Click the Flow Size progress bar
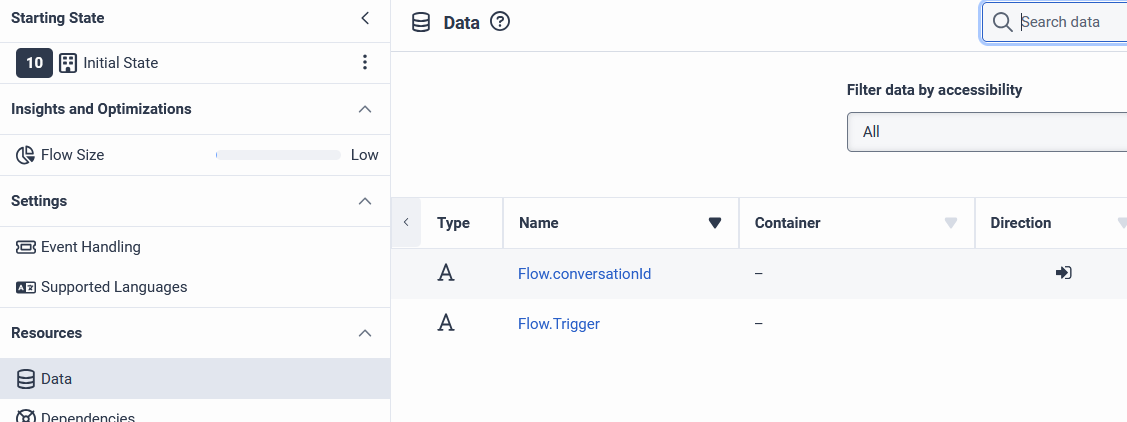The image size is (1127, 422). tap(278, 155)
